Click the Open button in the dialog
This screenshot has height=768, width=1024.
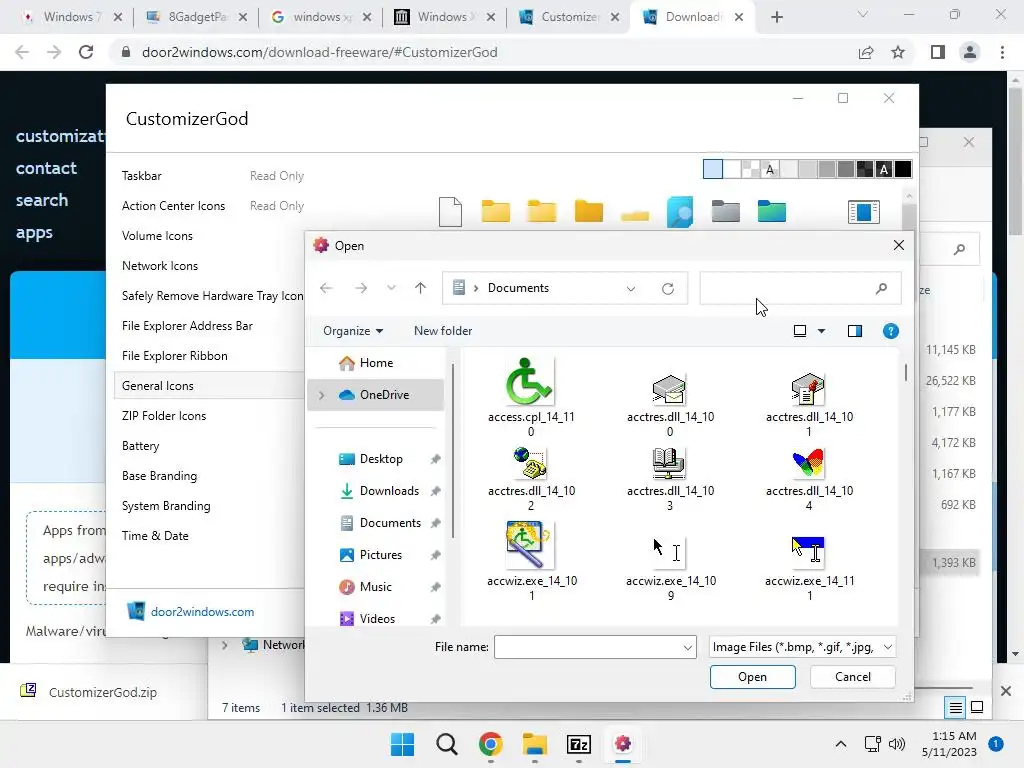pos(752,677)
